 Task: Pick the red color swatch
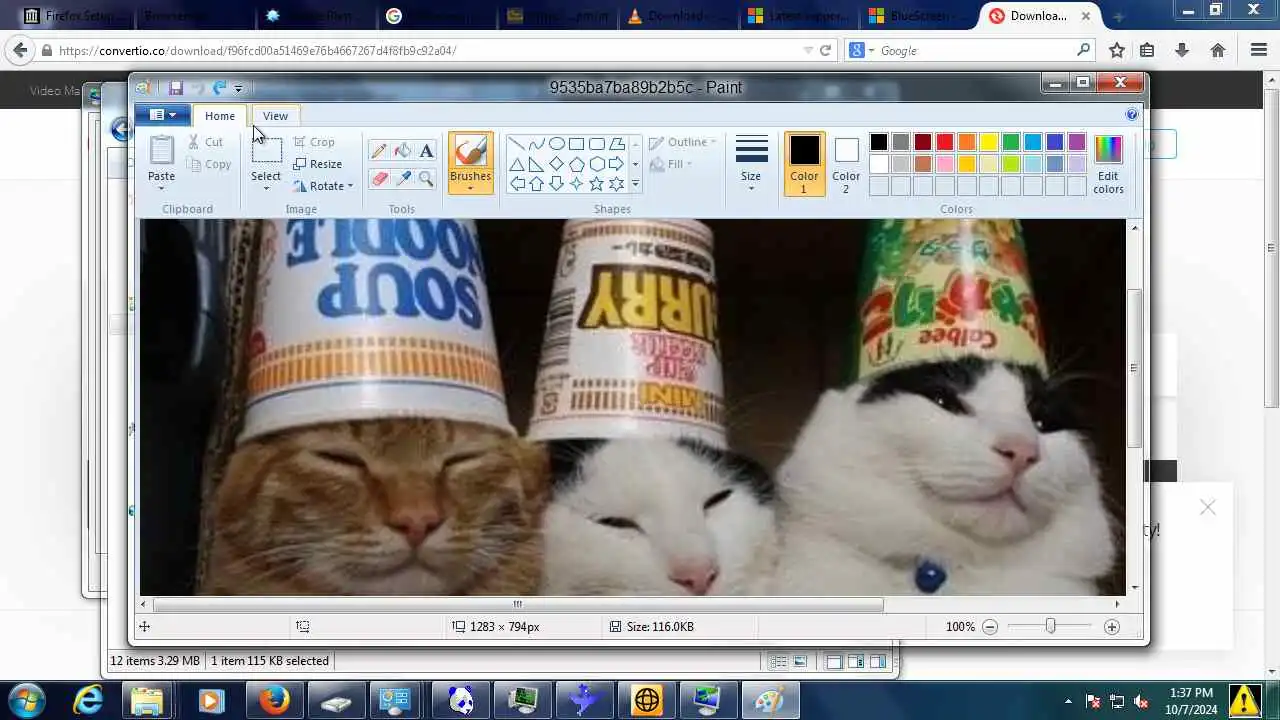point(945,142)
